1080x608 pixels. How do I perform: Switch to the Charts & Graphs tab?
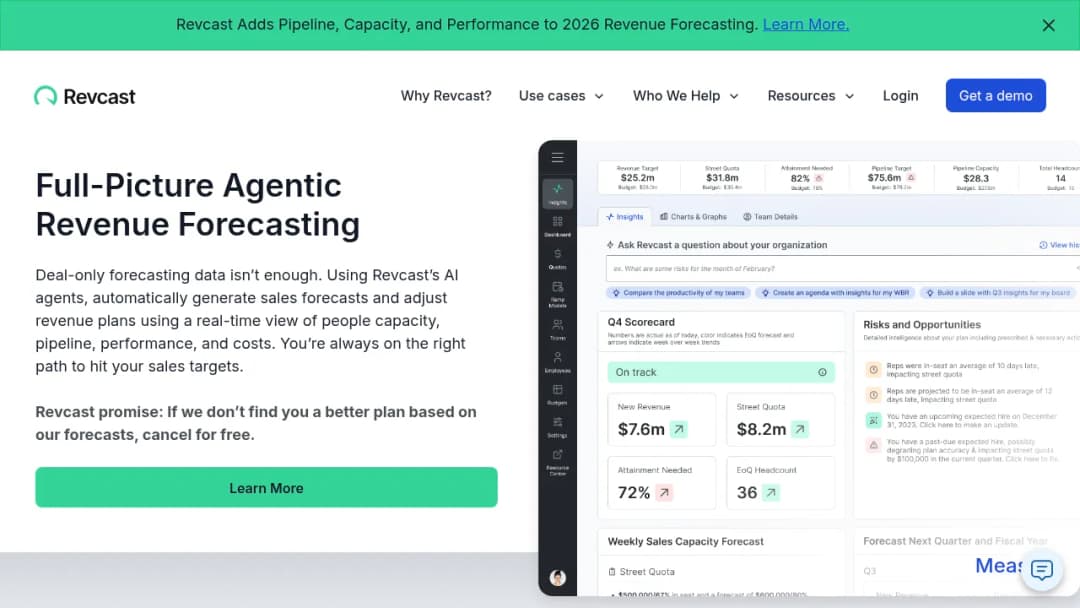pyautogui.click(x=693, y=217)
